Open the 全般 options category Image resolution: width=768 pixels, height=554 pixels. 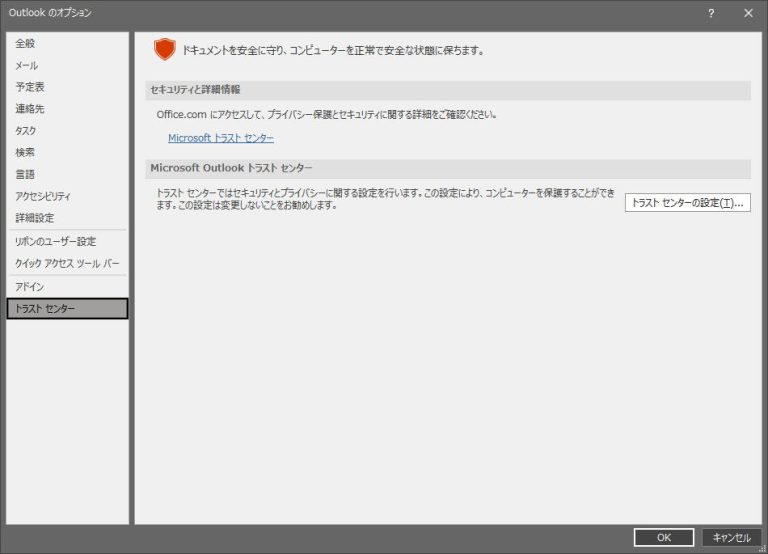pos(68,44)
